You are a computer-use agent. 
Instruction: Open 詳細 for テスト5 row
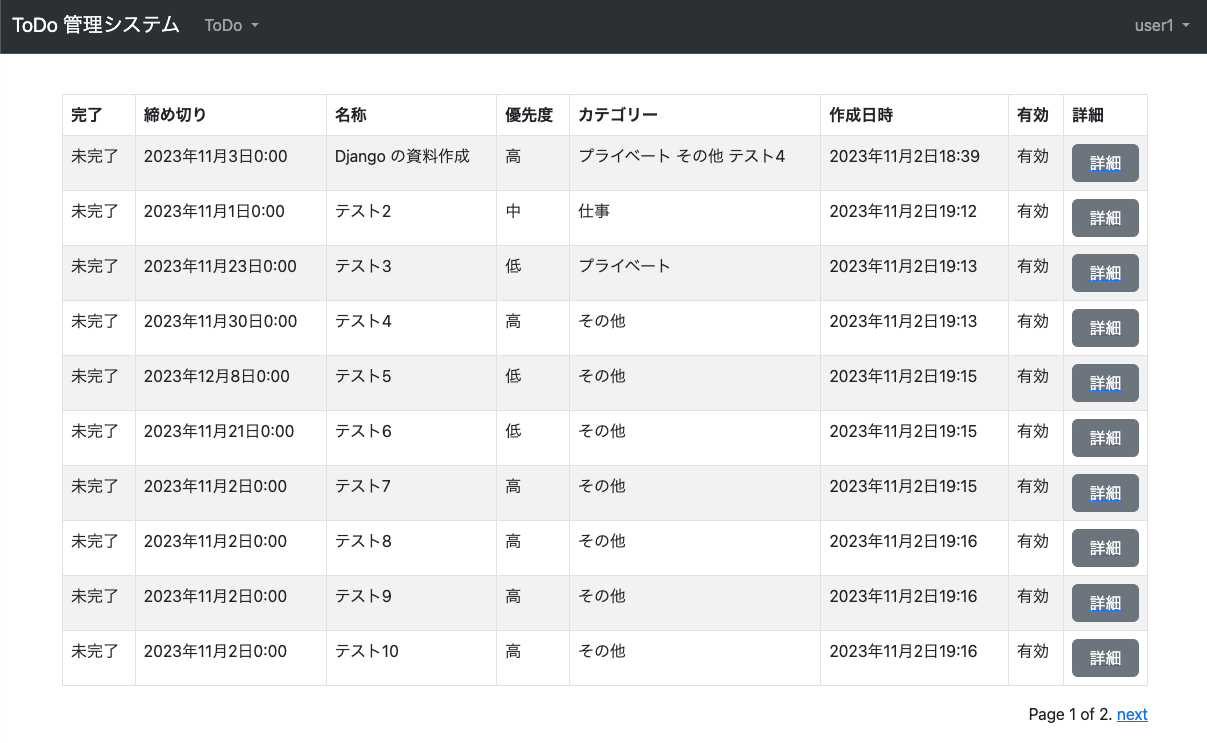click(1105, 383)
